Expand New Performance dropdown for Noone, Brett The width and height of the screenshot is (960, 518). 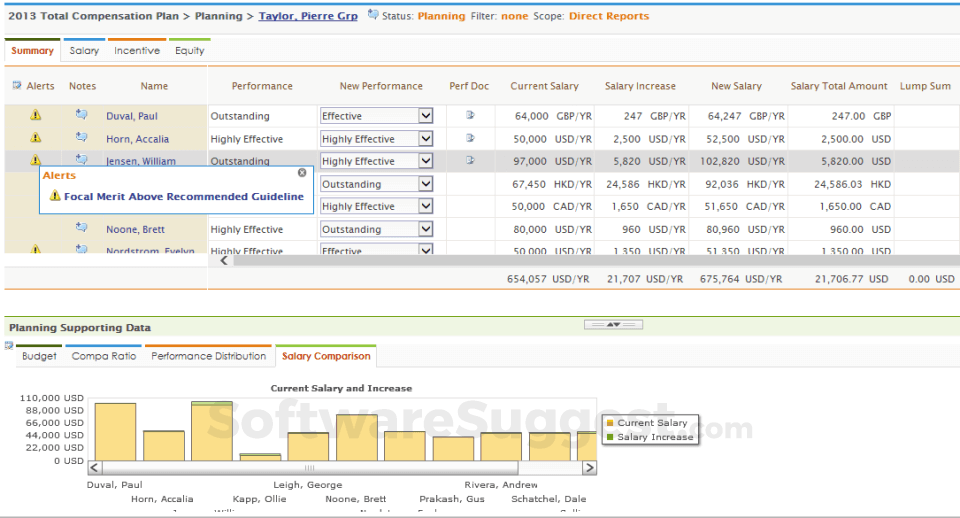click(x=426, y=229)
